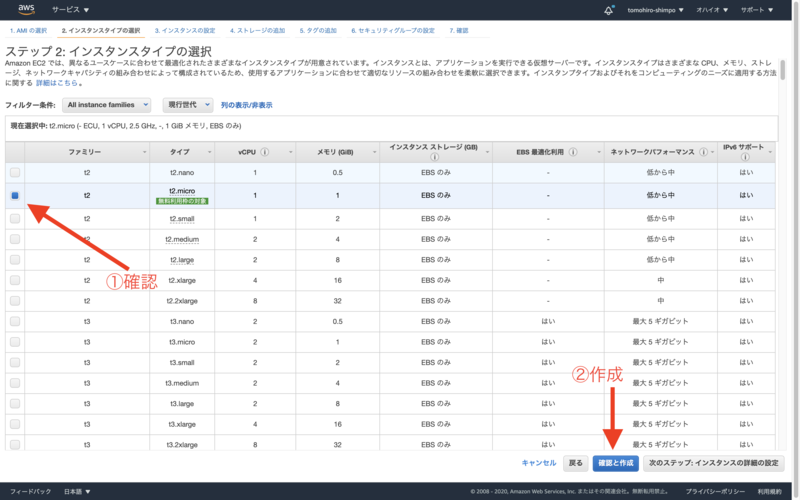Open the 詳細はこちら link

pyautogui.click(x=57, y=83)
